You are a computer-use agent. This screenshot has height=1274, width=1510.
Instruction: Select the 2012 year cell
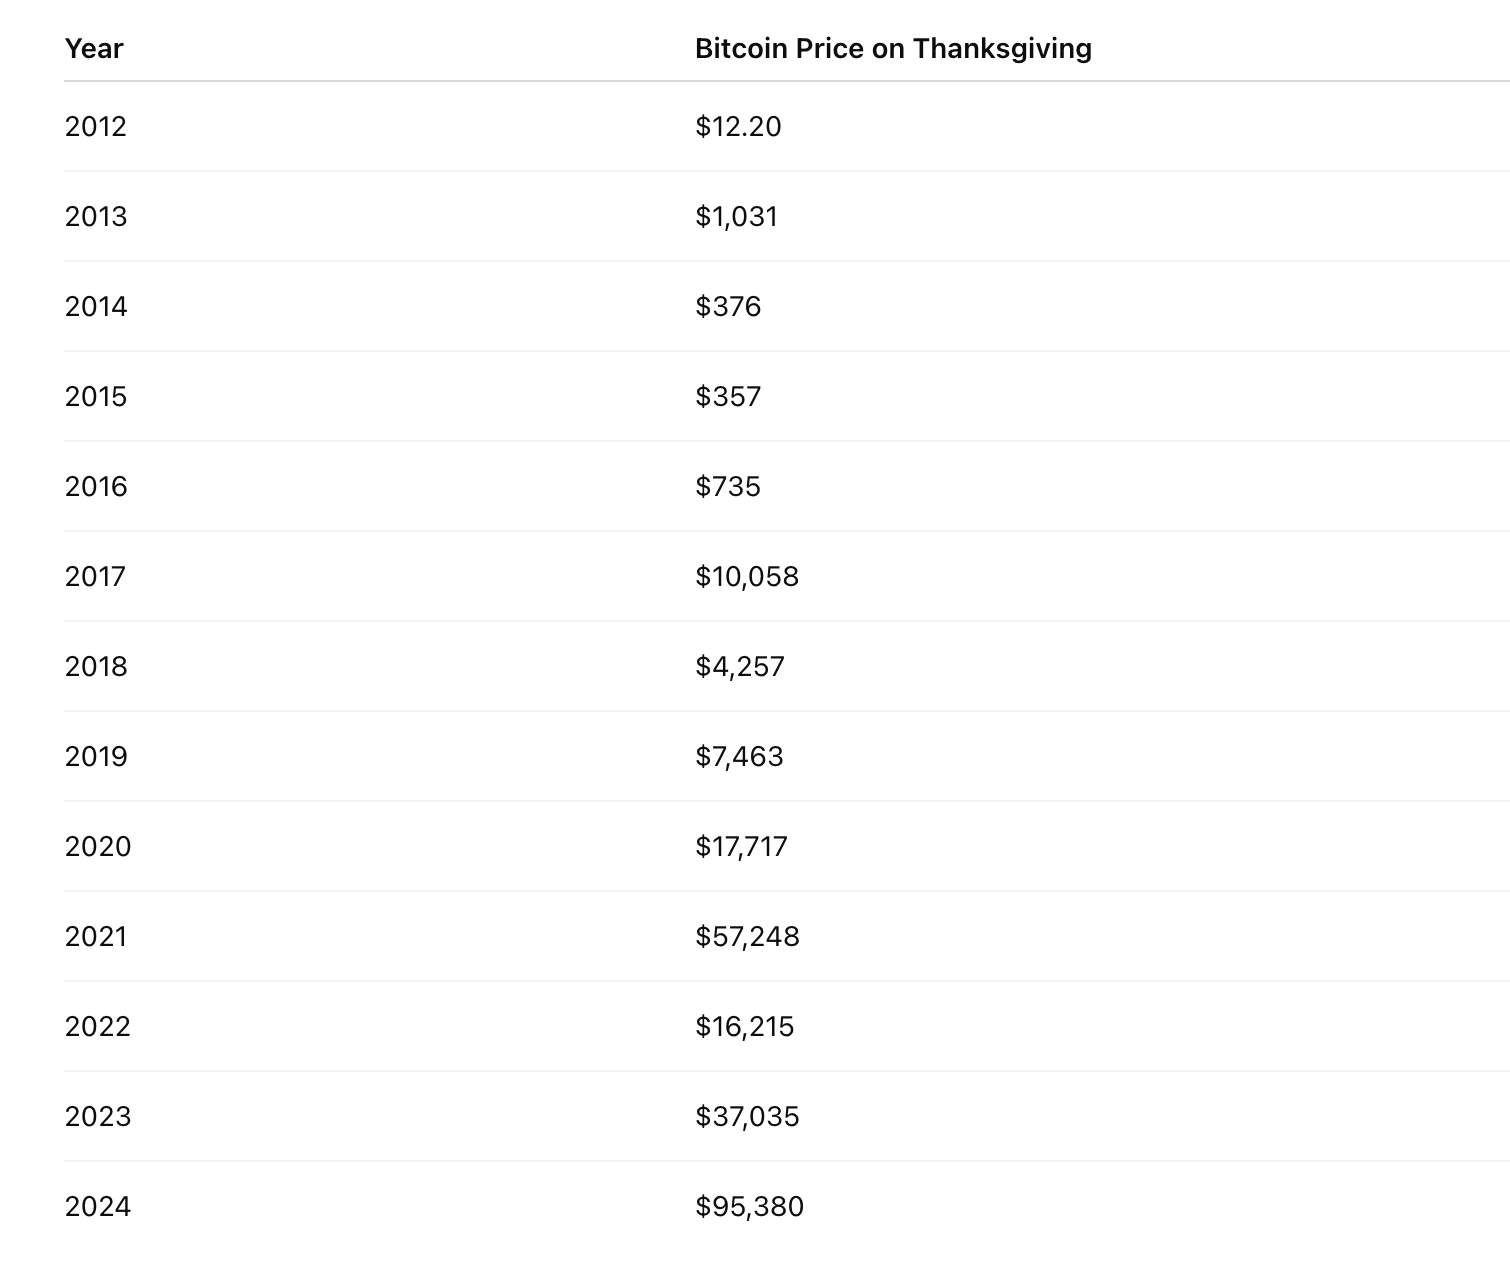pos(96,126)
